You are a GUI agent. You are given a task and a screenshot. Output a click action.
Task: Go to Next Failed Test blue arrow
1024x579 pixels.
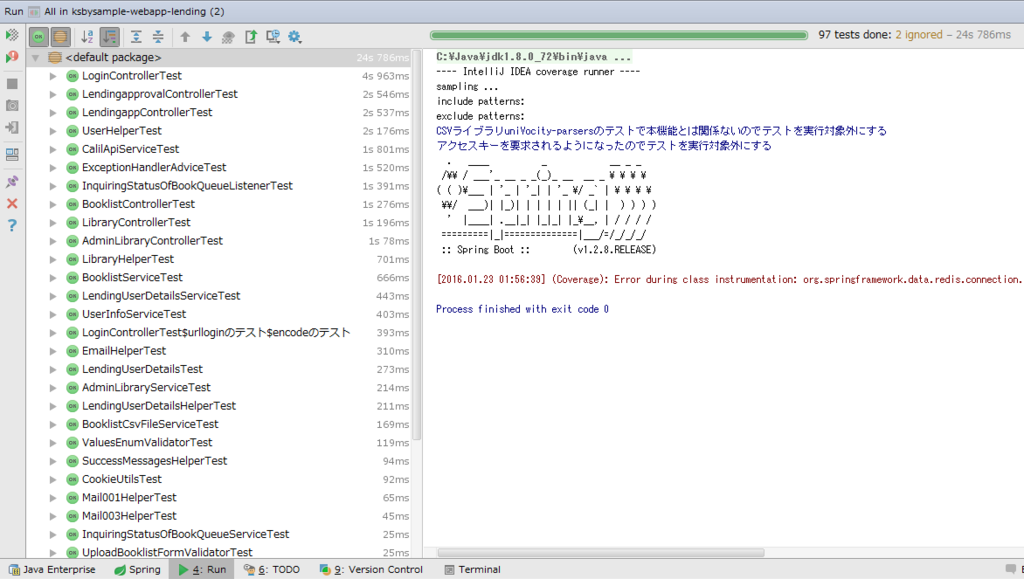pos(206,37)
